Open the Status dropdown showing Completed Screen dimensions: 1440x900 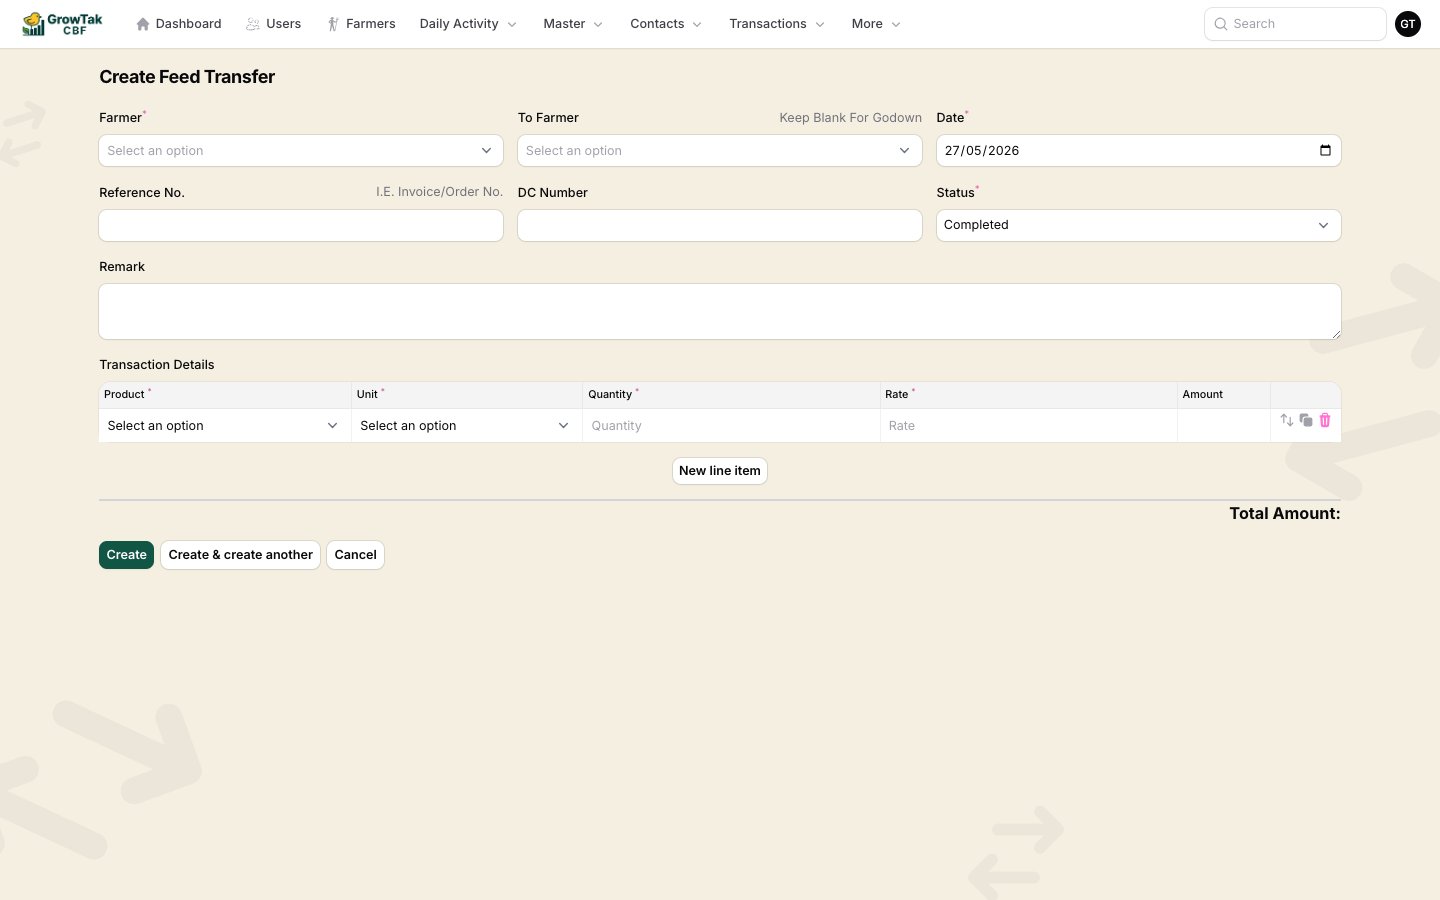coord(1138,225)
